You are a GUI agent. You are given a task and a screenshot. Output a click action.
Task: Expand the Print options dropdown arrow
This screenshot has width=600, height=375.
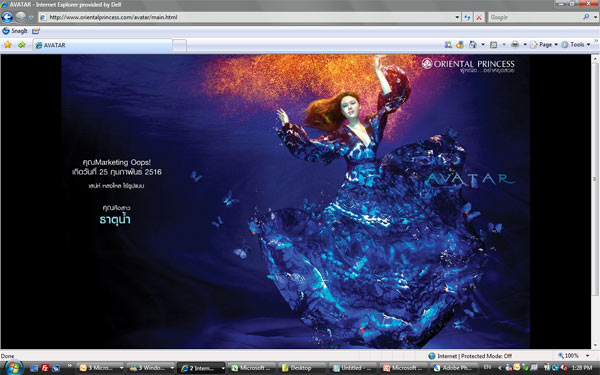[x=525, y=45]
